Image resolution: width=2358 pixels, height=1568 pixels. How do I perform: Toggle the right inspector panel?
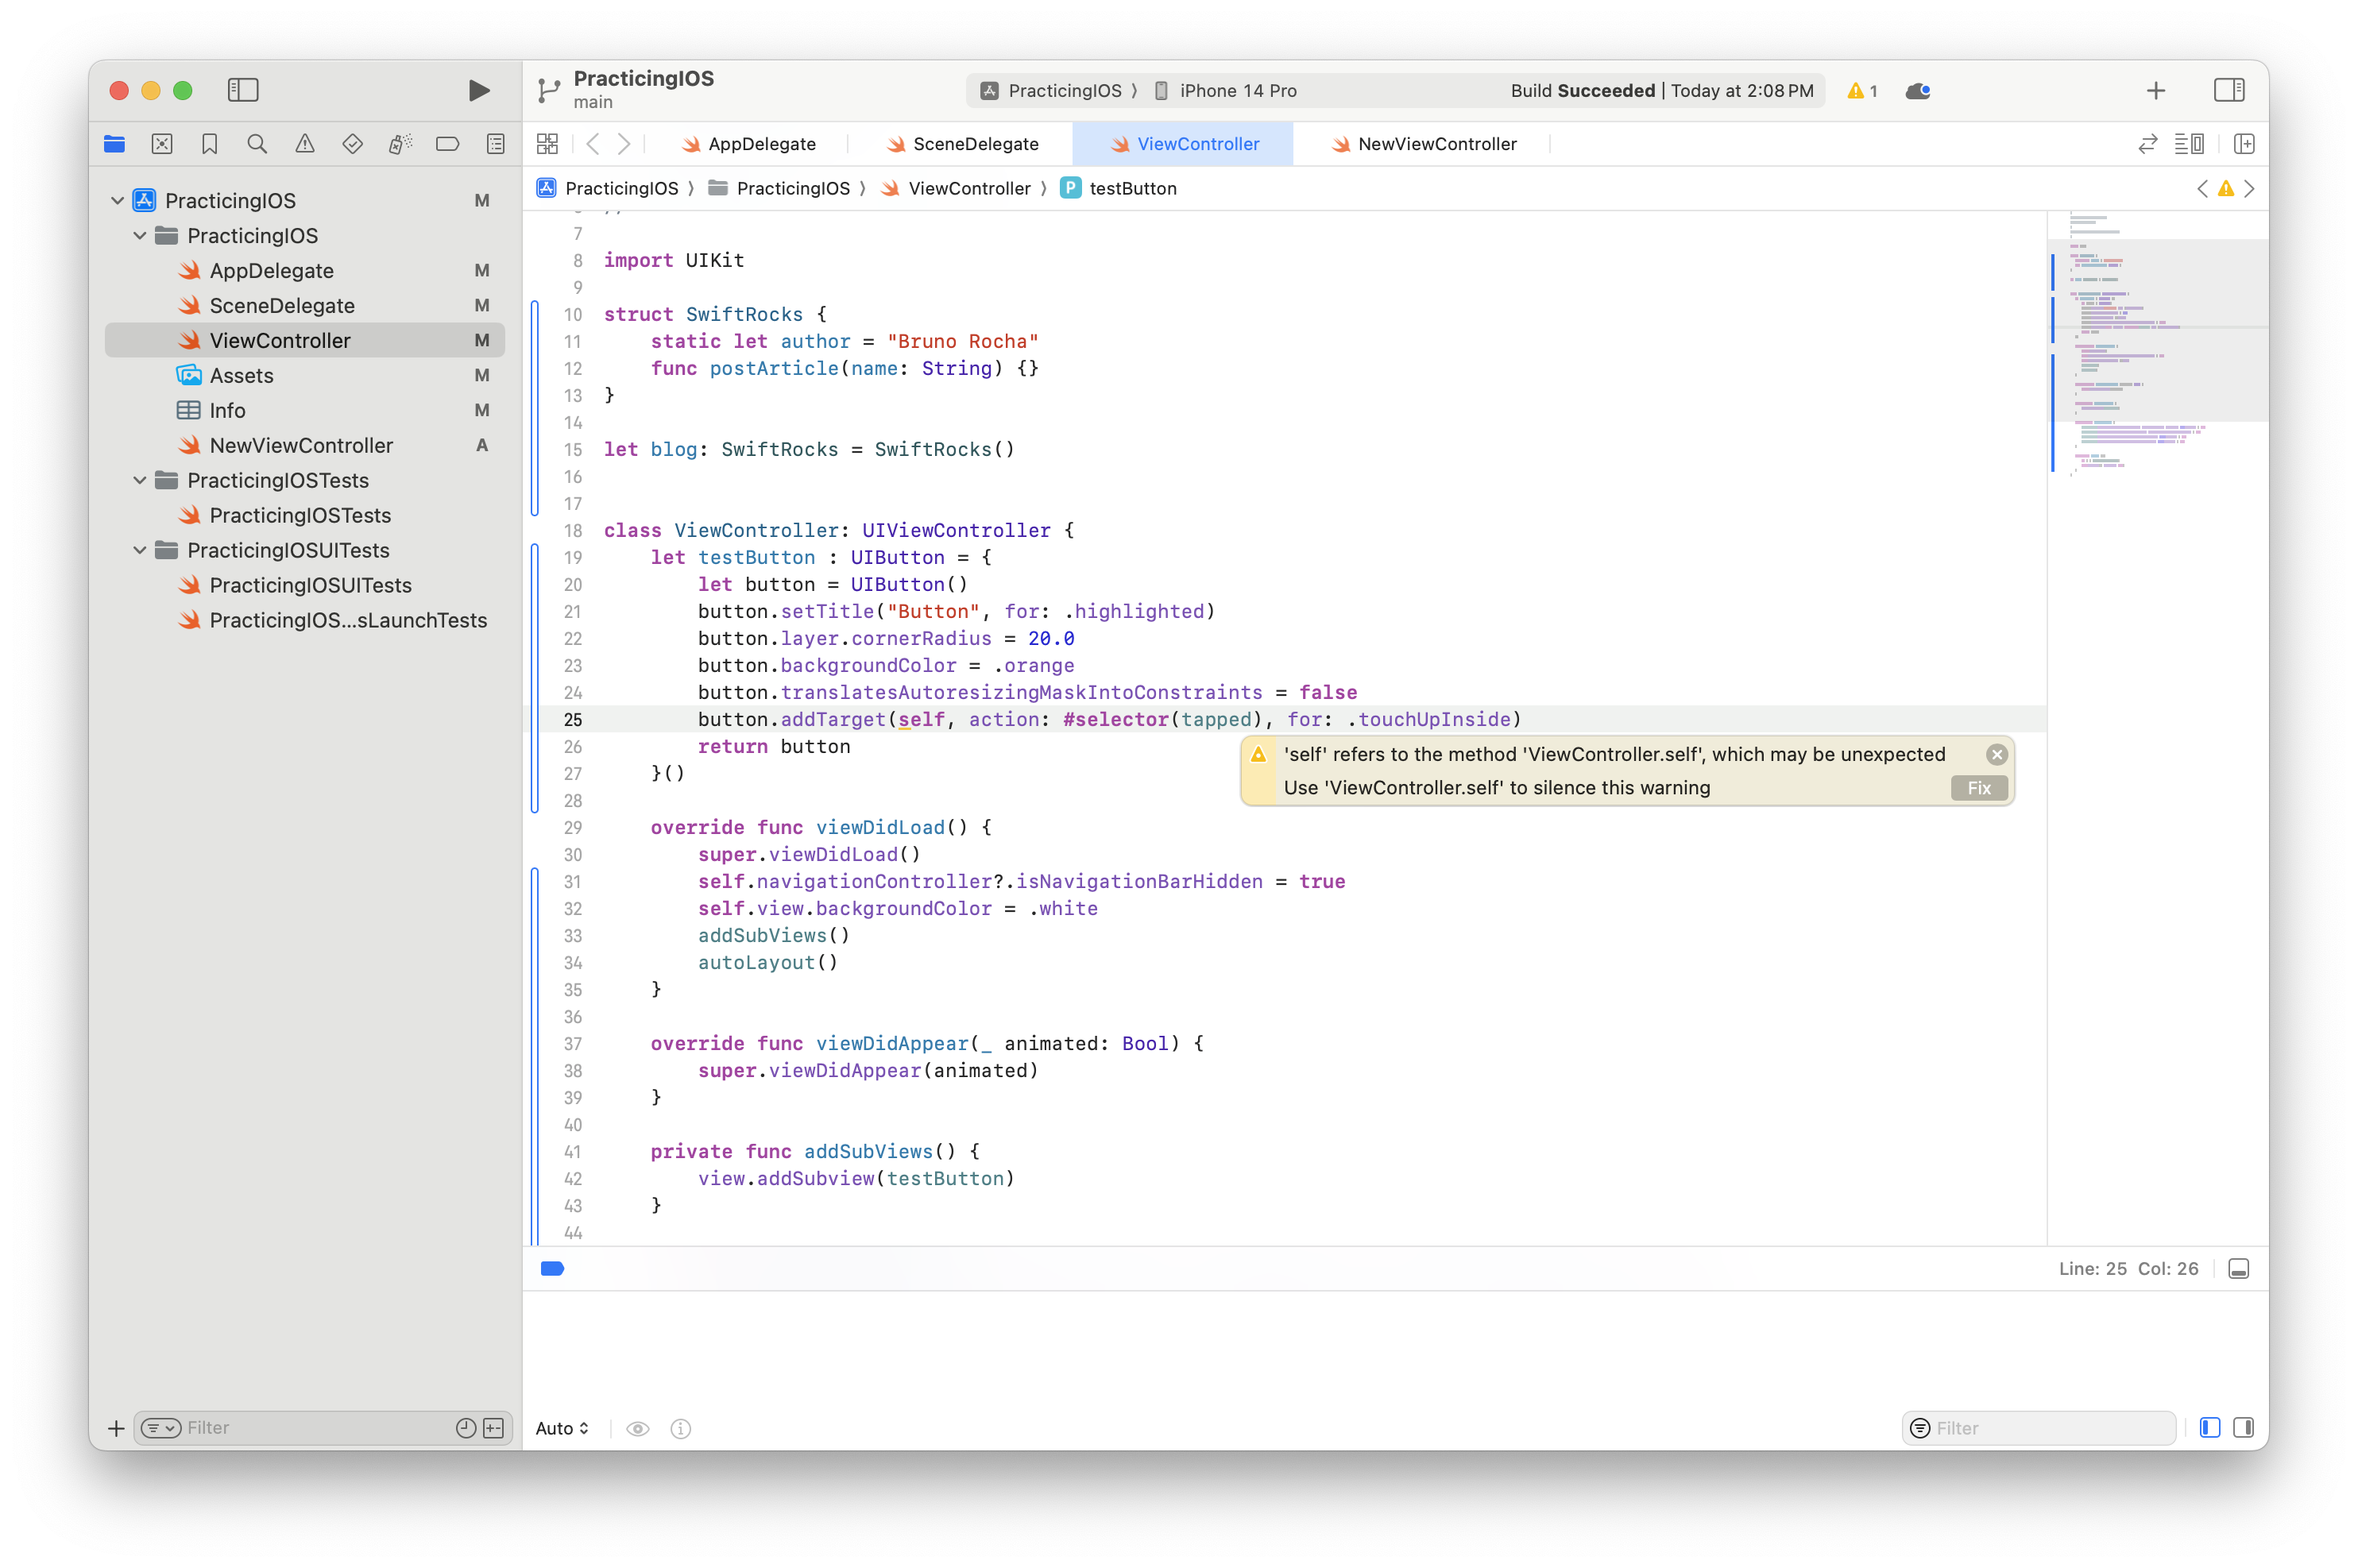pyautogui.click(x=2228, y=90)
